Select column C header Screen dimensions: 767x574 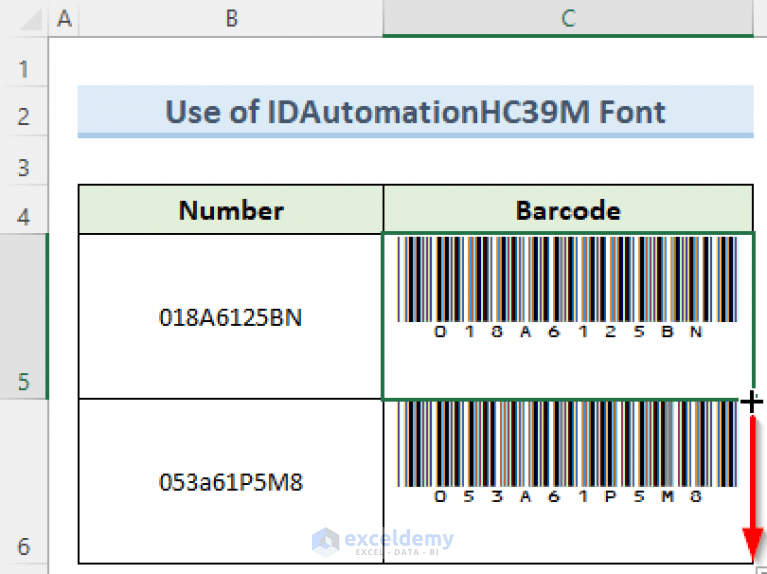tap(568, 19)
